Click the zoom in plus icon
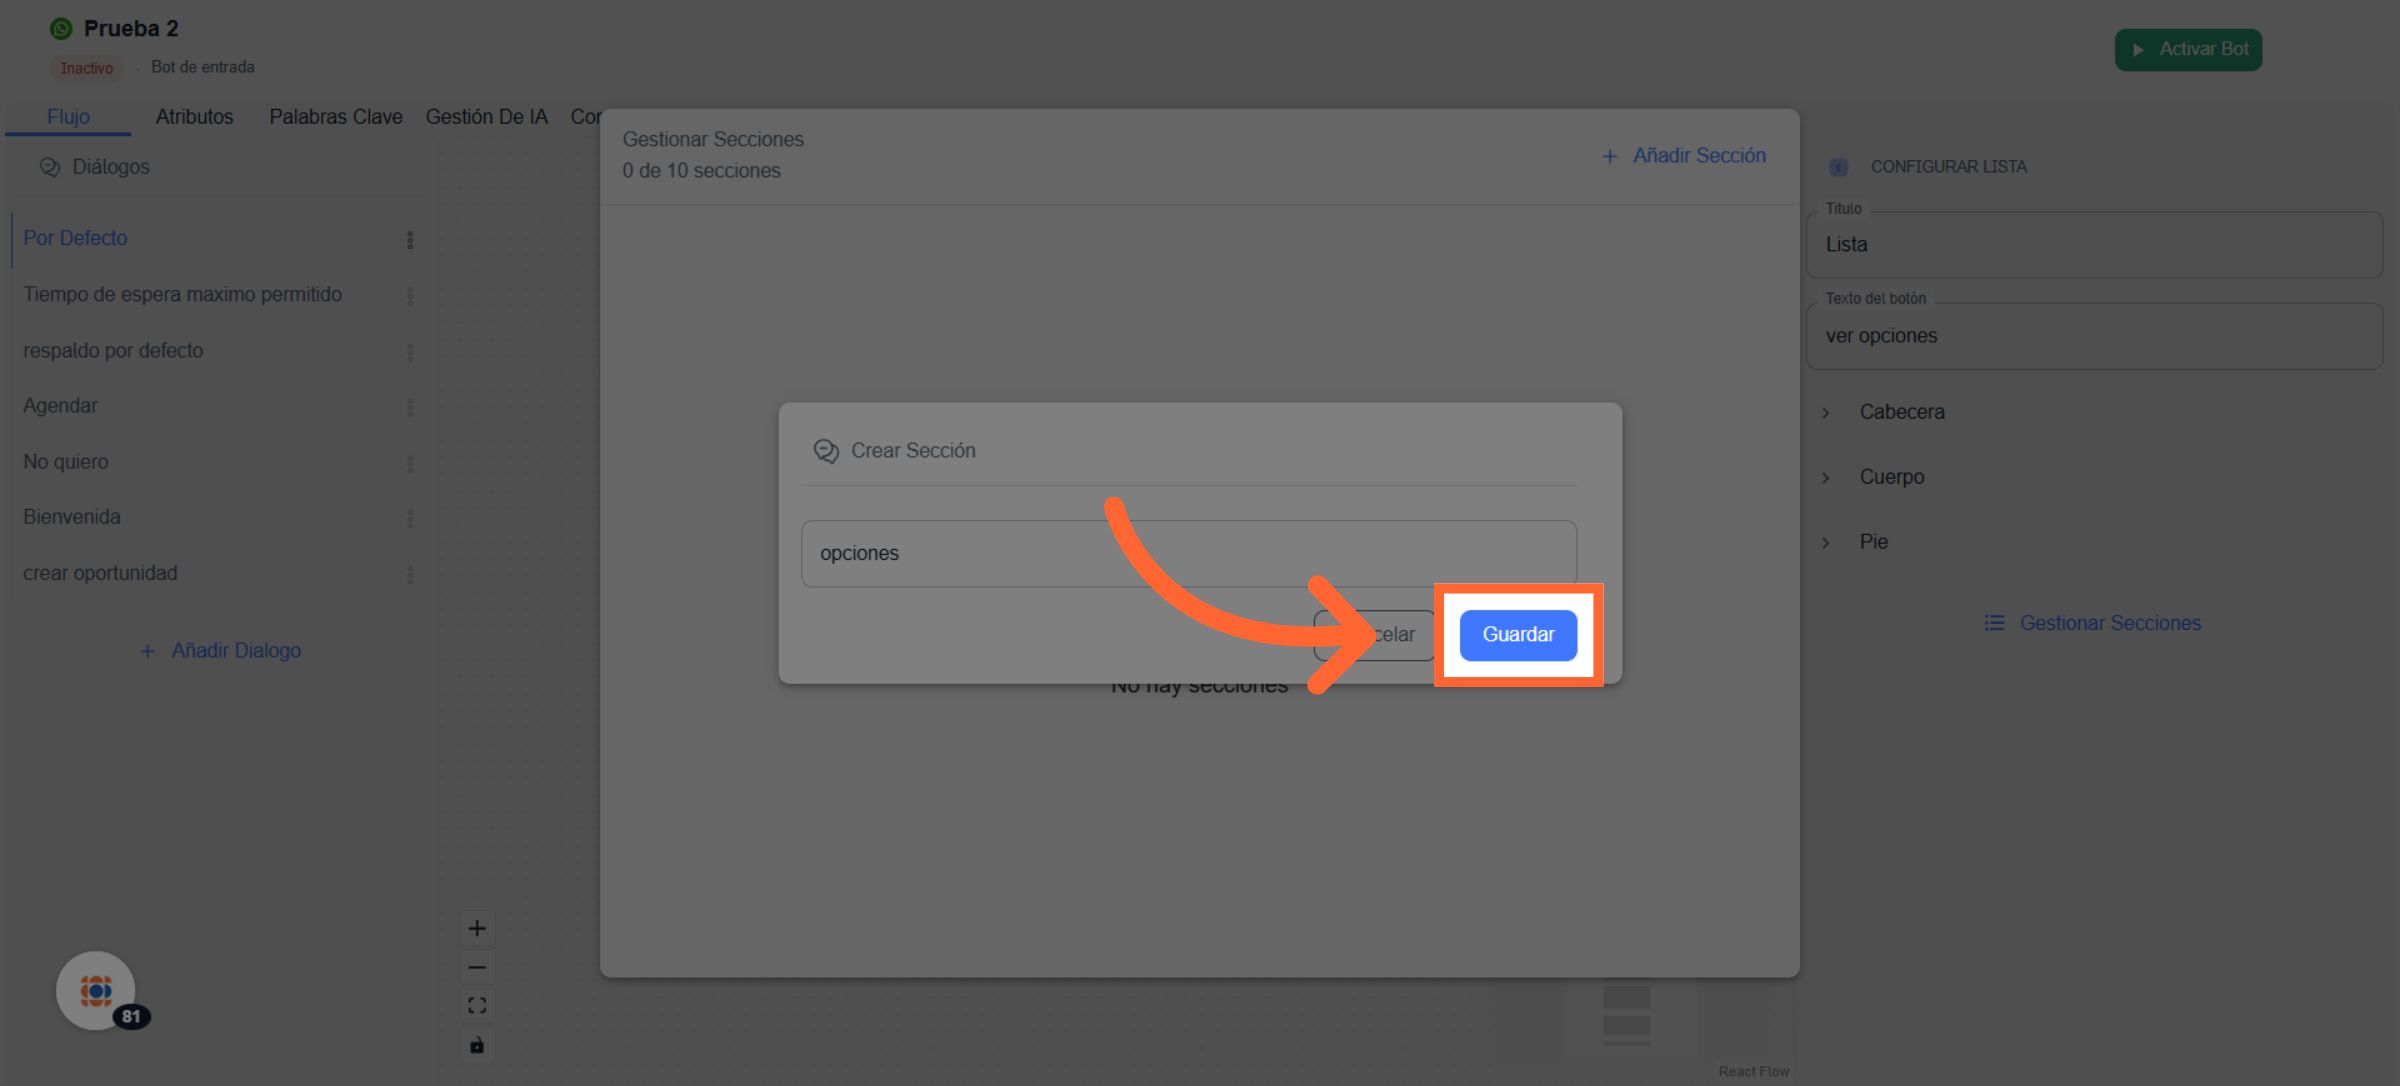 [x=477, y=928]
